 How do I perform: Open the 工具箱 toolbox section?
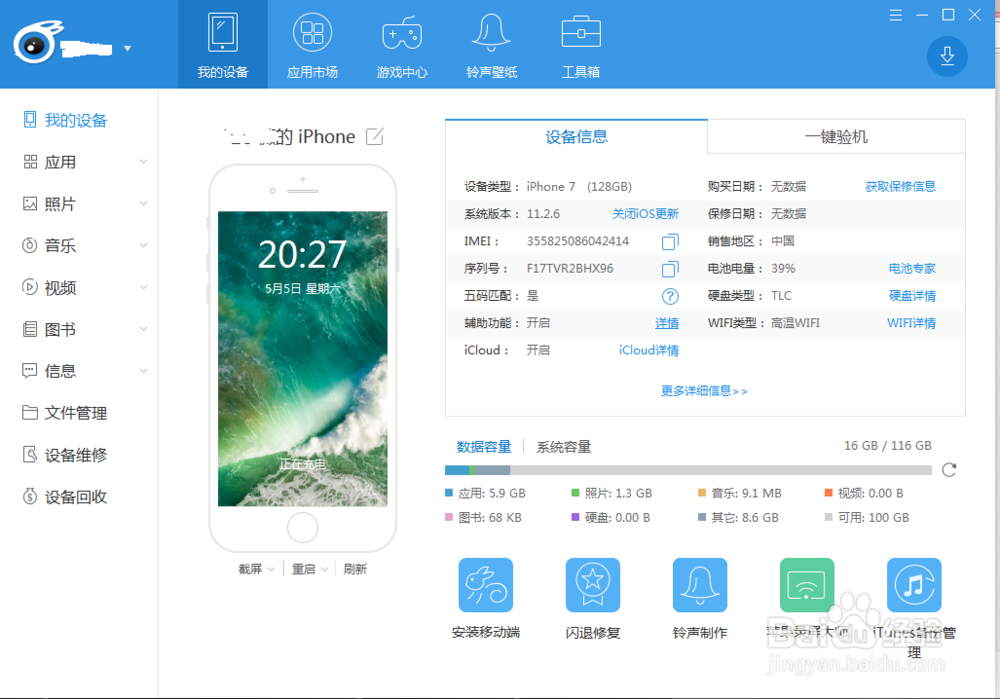pyautogui.click(x=580, y=45)
